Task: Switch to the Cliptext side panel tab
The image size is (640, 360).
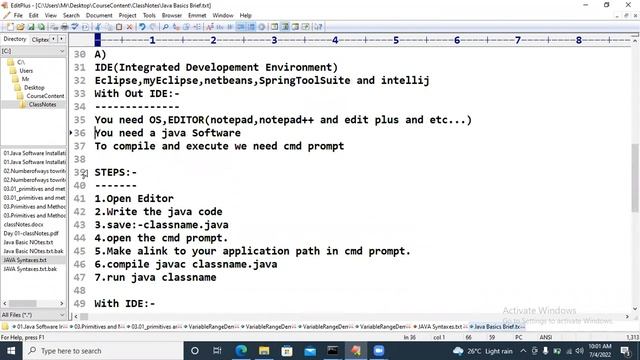Action: (40, 40)
